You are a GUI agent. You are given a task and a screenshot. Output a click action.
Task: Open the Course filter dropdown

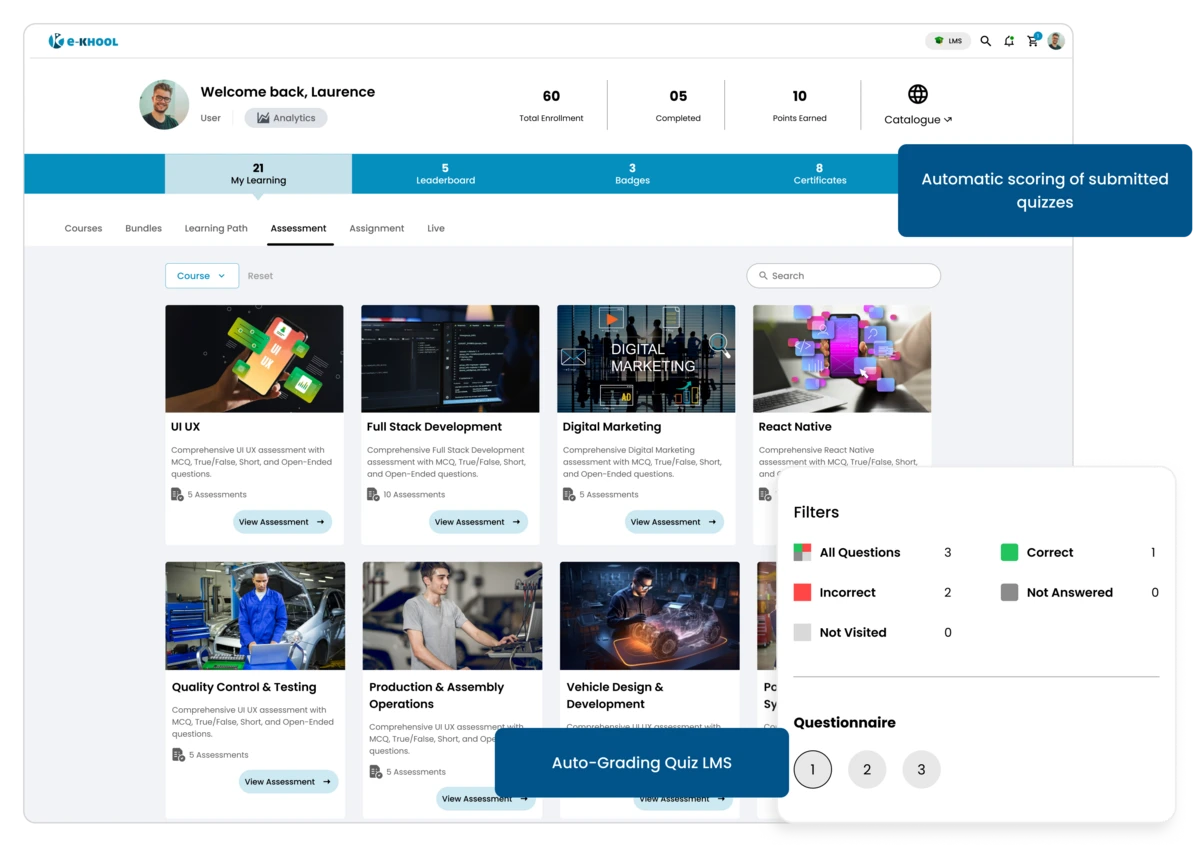coord(202,275)
